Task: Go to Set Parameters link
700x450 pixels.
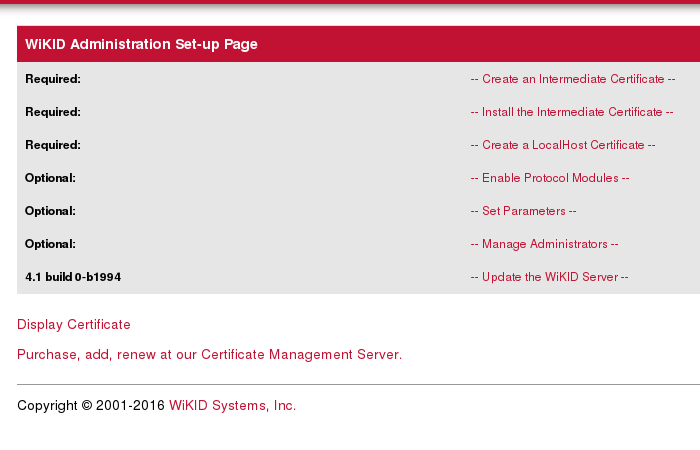Action: (523, 211)
